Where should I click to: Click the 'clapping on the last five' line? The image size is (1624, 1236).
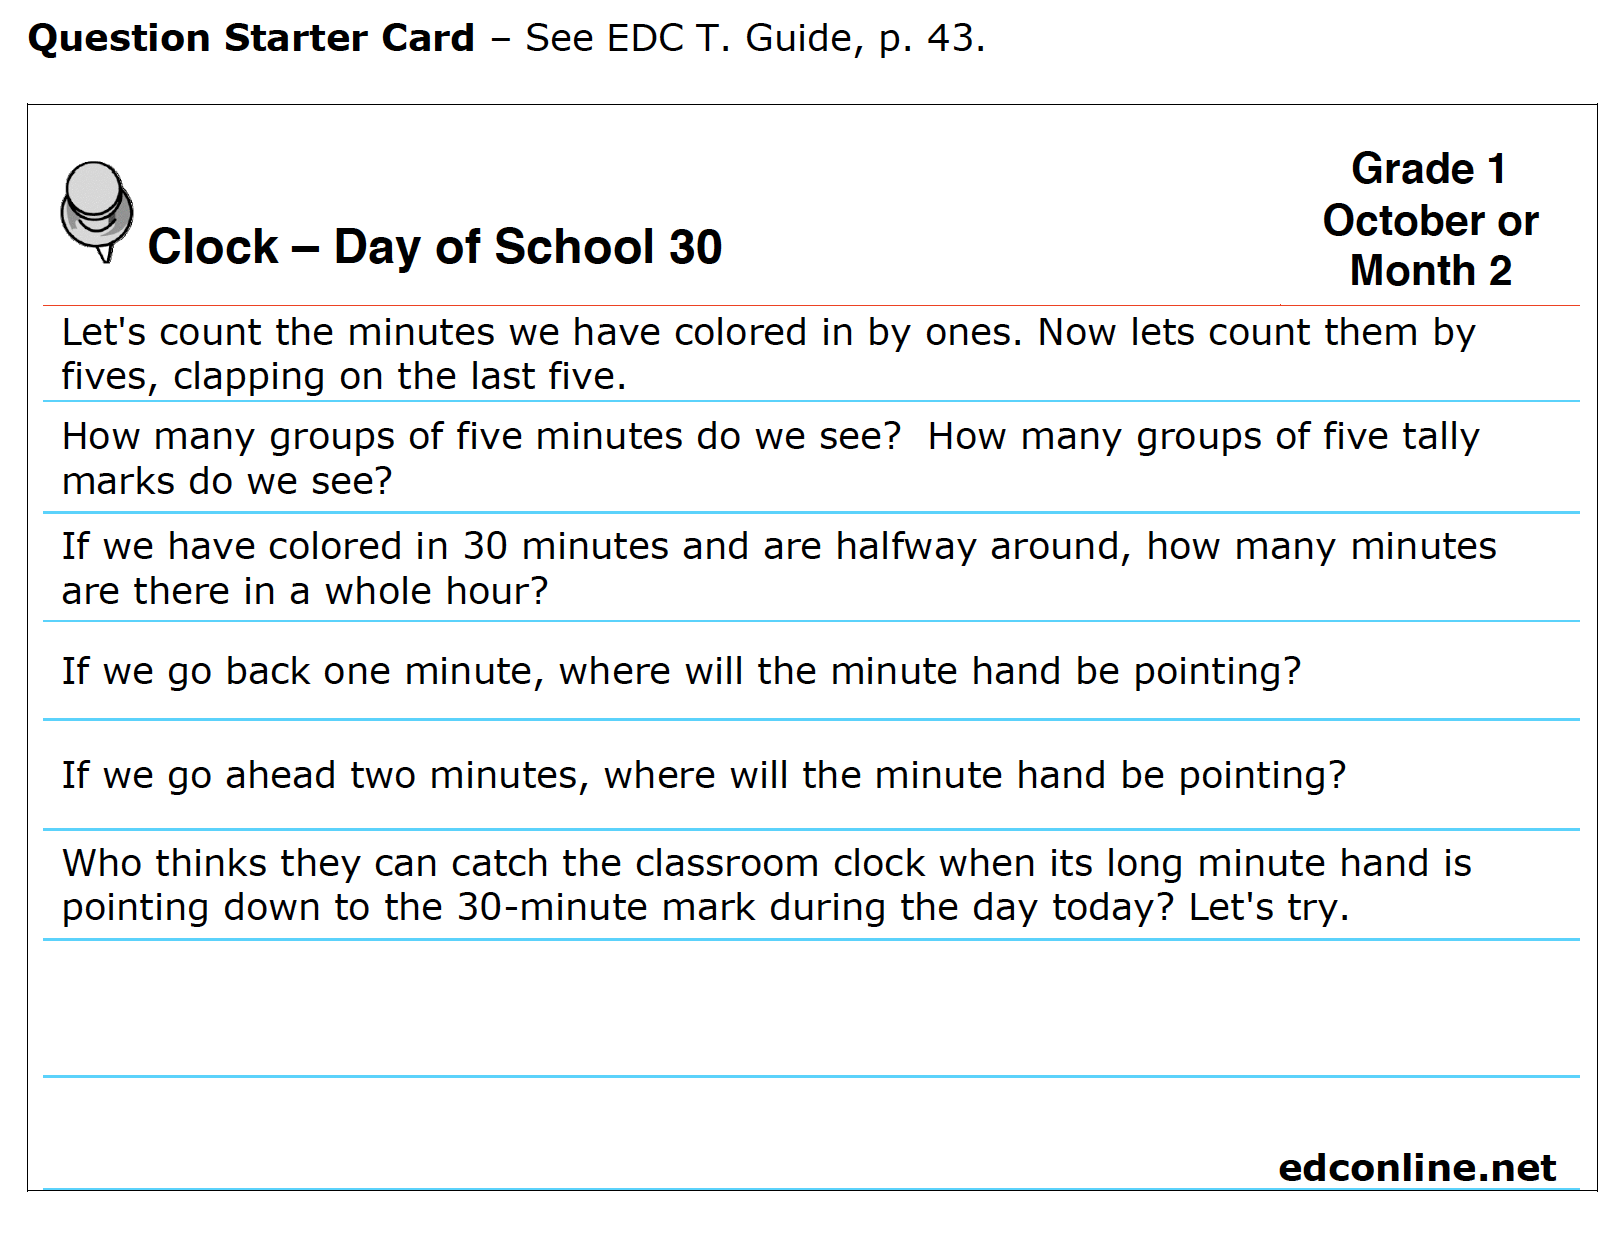(344, 377)
